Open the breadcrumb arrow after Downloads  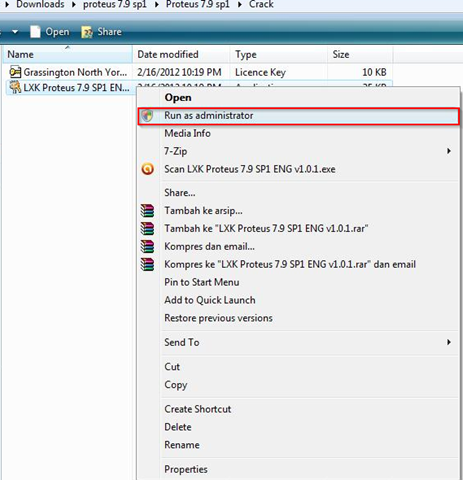74,5
